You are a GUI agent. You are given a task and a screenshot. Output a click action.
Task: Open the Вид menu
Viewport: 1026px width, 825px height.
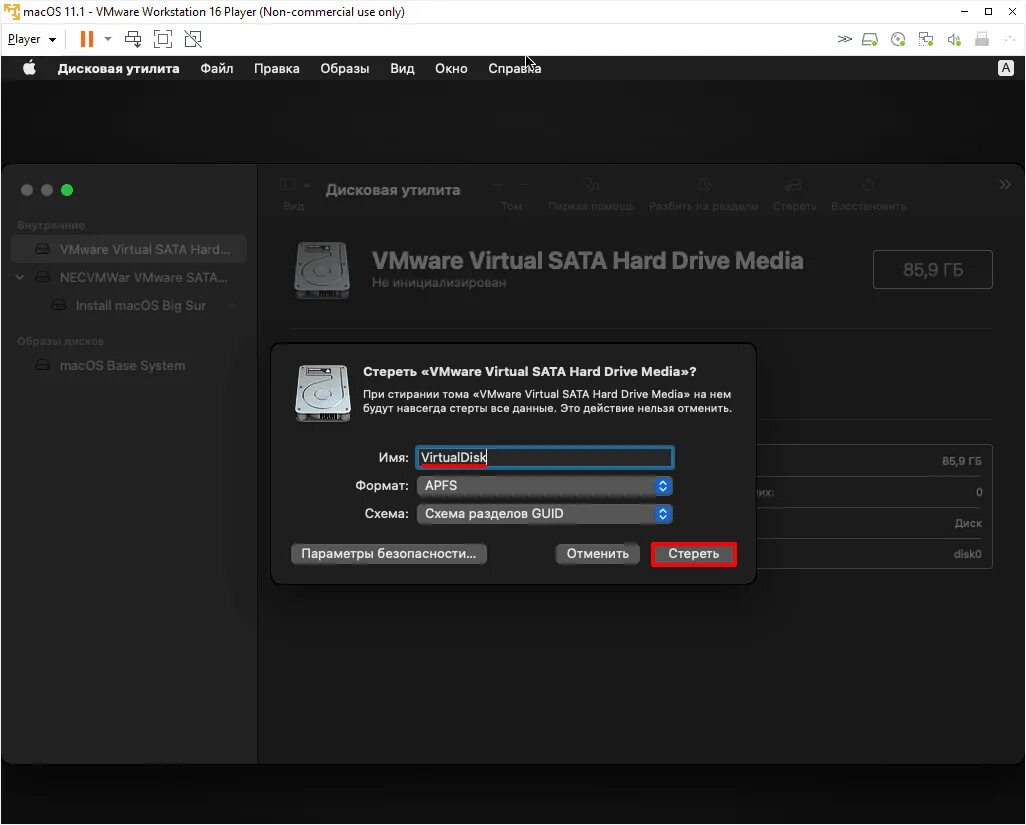pos(402,68)
